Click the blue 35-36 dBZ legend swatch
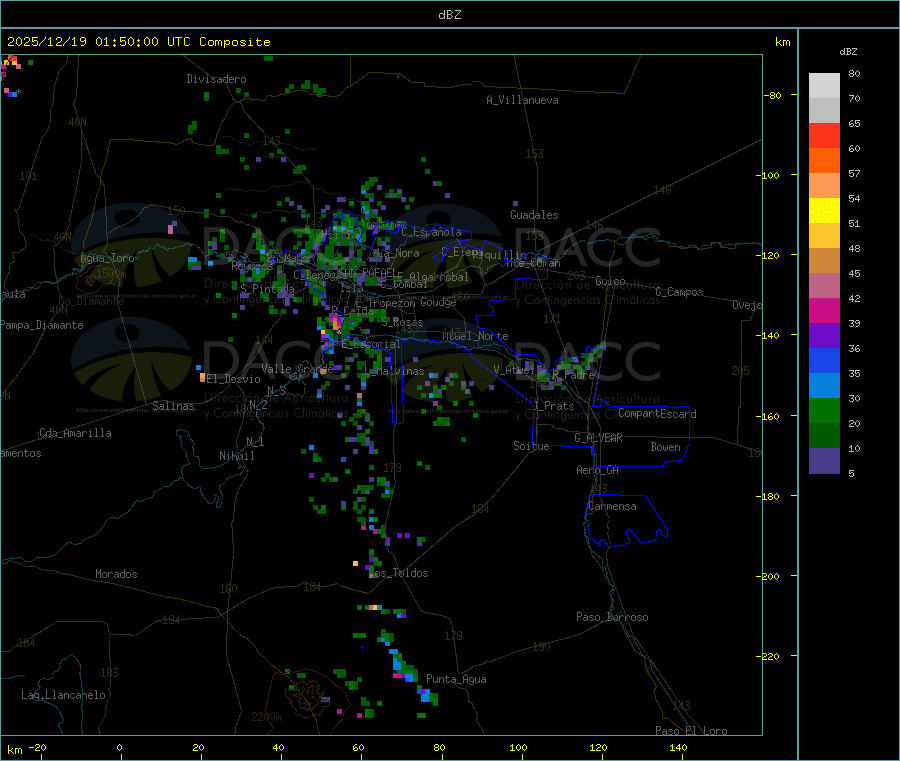Viewport: 900px width, 761px height. pos(824,360)
